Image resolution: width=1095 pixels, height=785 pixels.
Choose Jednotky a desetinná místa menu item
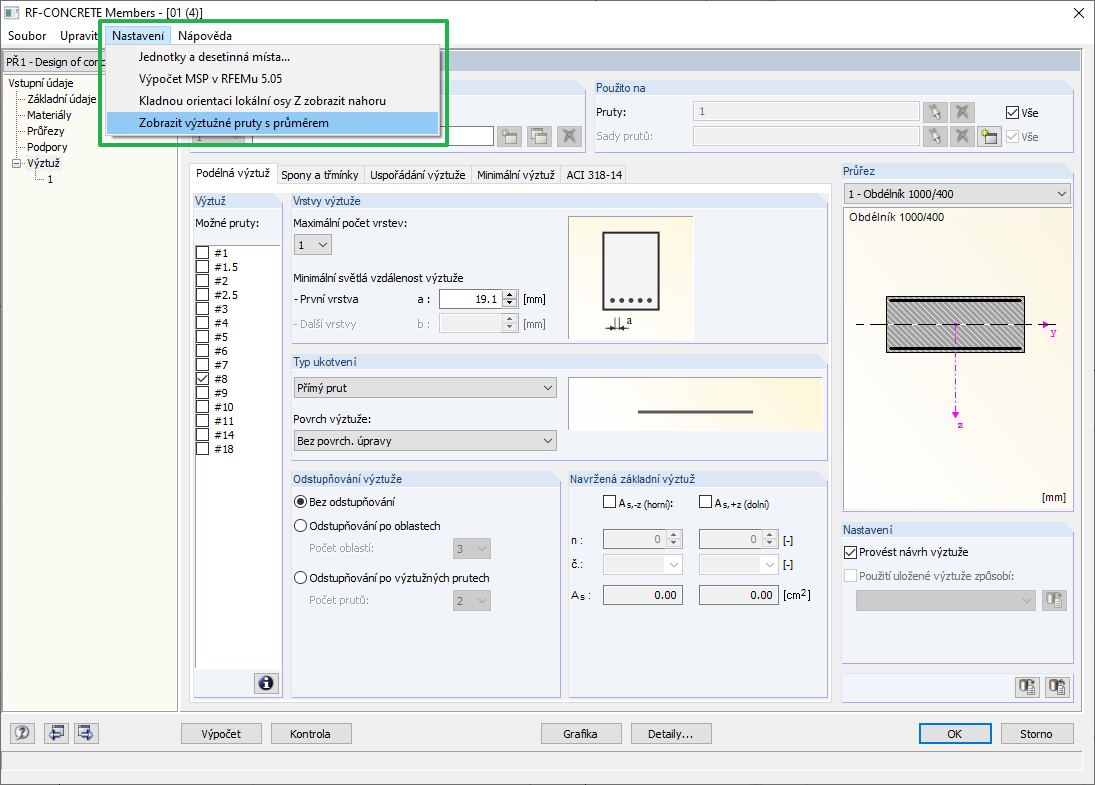272,57
